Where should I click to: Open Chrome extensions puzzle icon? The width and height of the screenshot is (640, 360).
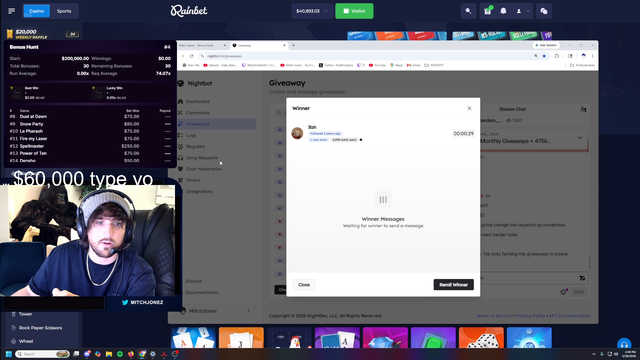tap(556, 56)
